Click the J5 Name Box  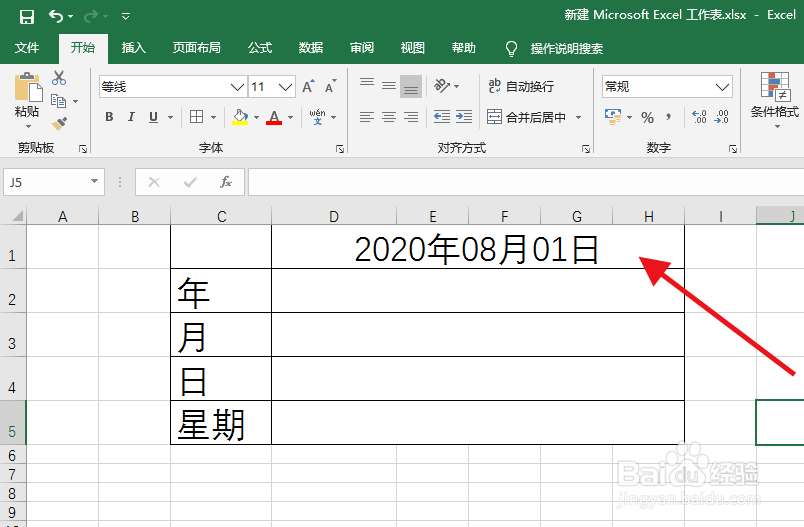point(54,182)
